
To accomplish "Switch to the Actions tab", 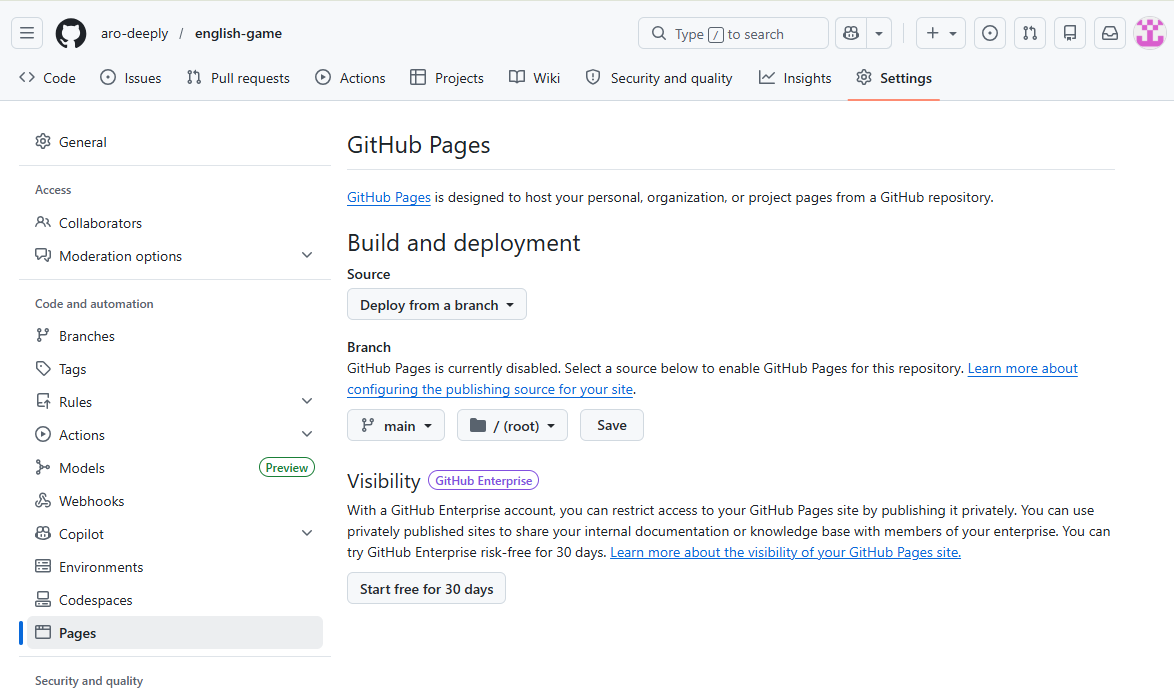I will pyautogui.click(x=350, y=78).
